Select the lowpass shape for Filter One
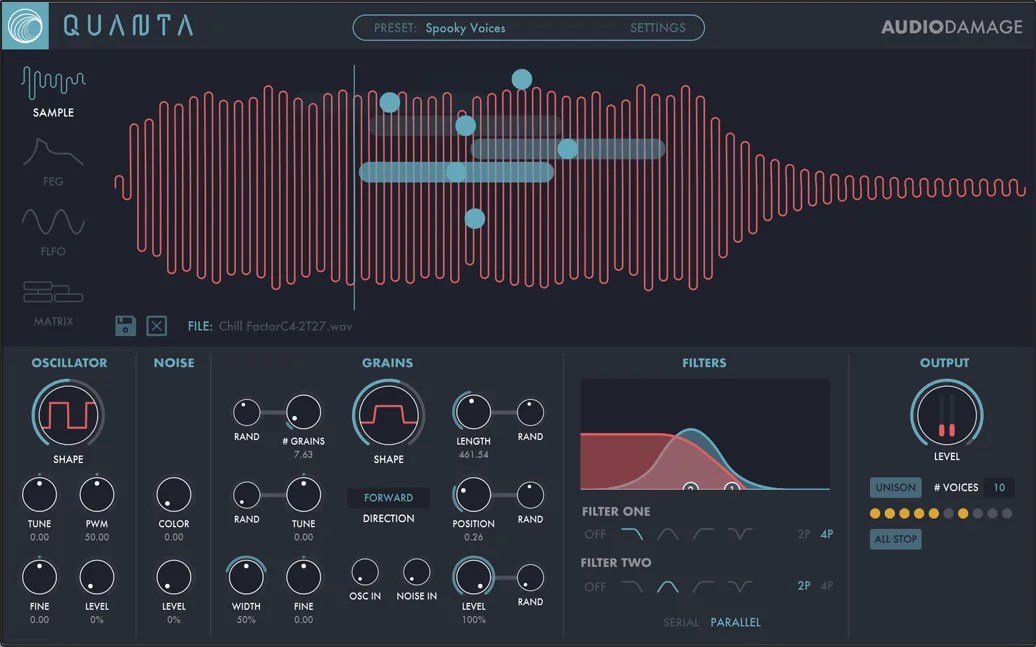Image resolution: width=1036 pixels, height=647 pixels. (633, 533)
